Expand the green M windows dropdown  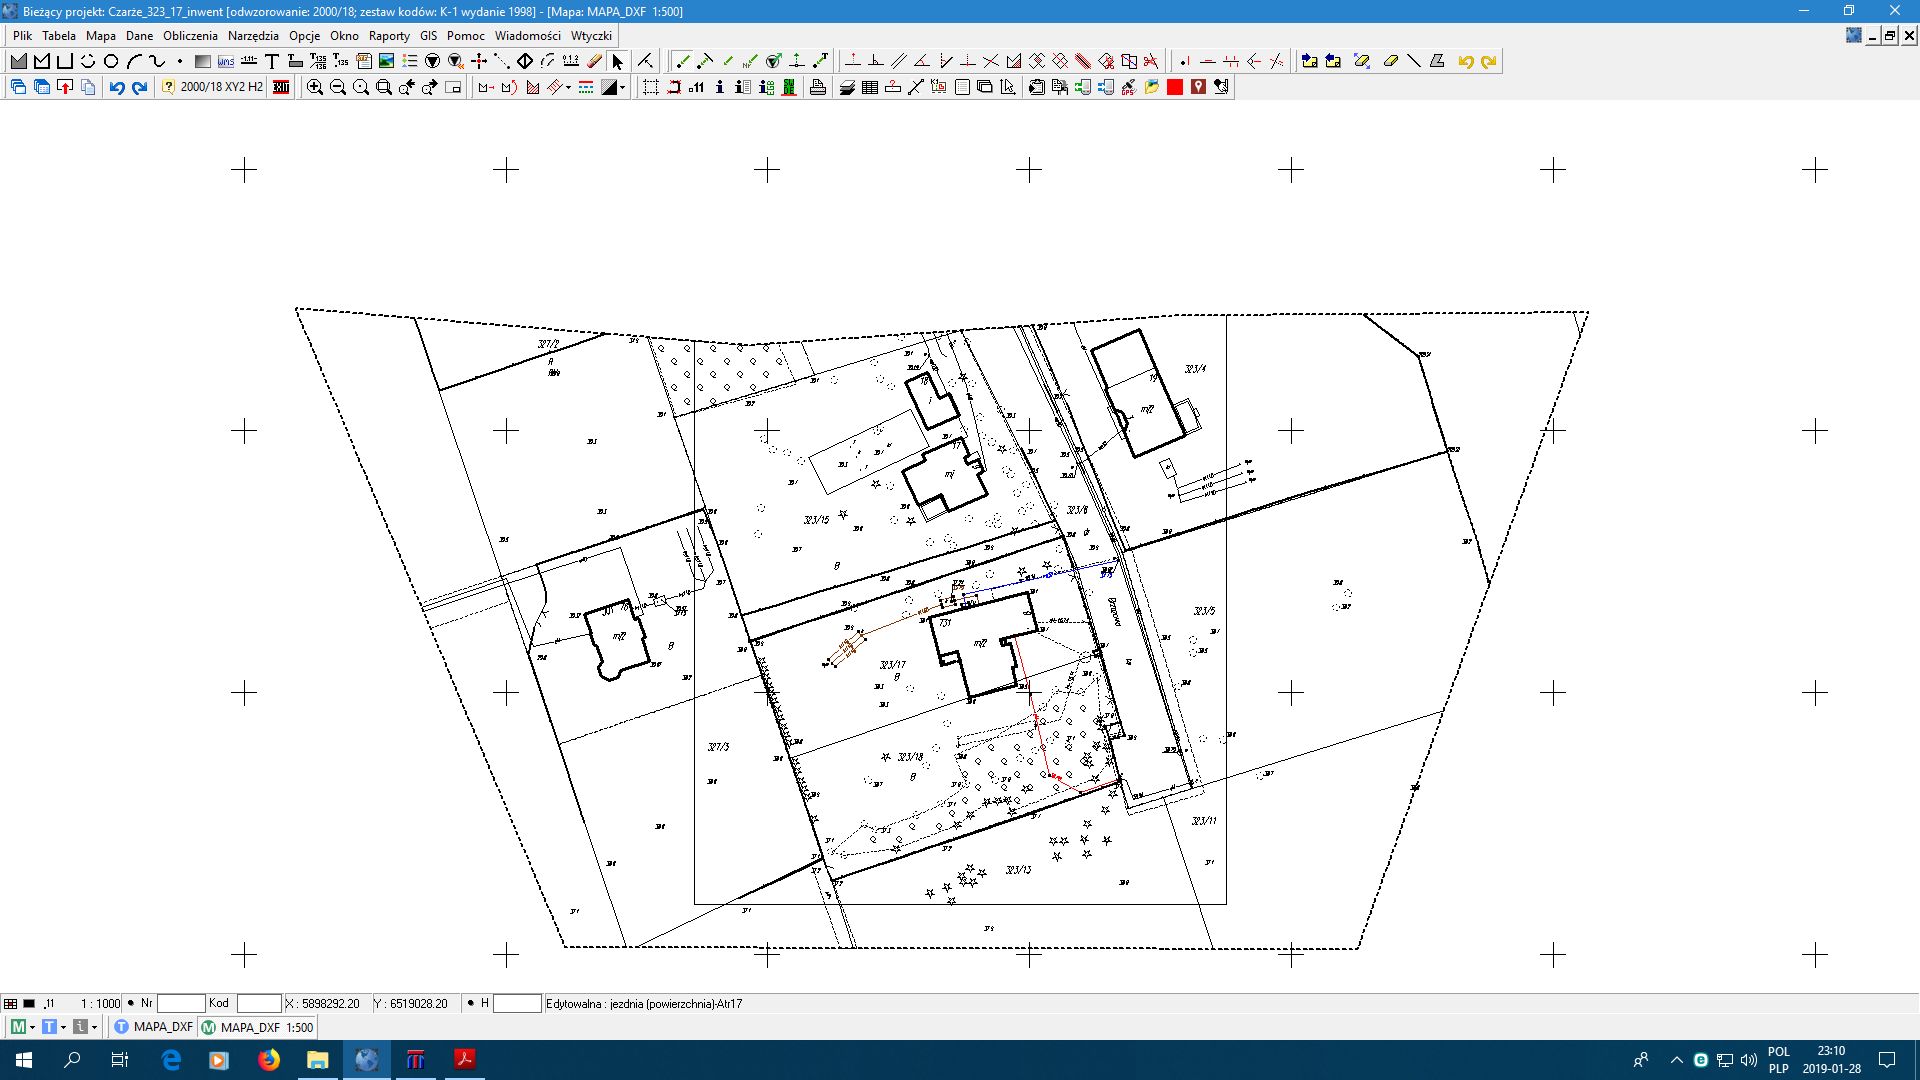[32, 1027]
